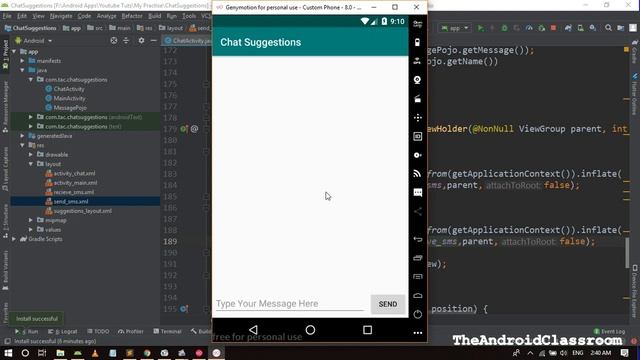
Task: Click Genymotion power button icon
Action: [x=417, y=314]
